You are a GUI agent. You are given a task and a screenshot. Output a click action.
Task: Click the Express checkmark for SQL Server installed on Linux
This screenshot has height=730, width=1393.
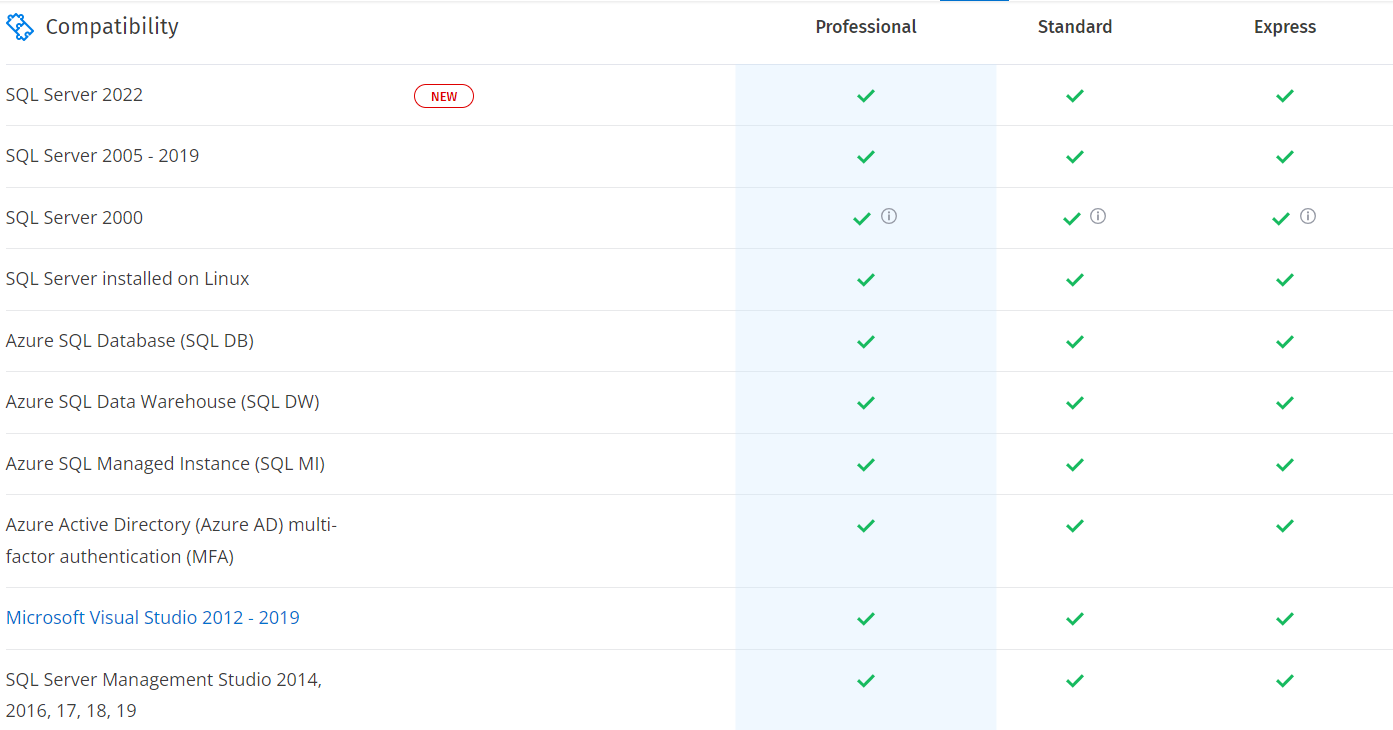pos(1285,280)
